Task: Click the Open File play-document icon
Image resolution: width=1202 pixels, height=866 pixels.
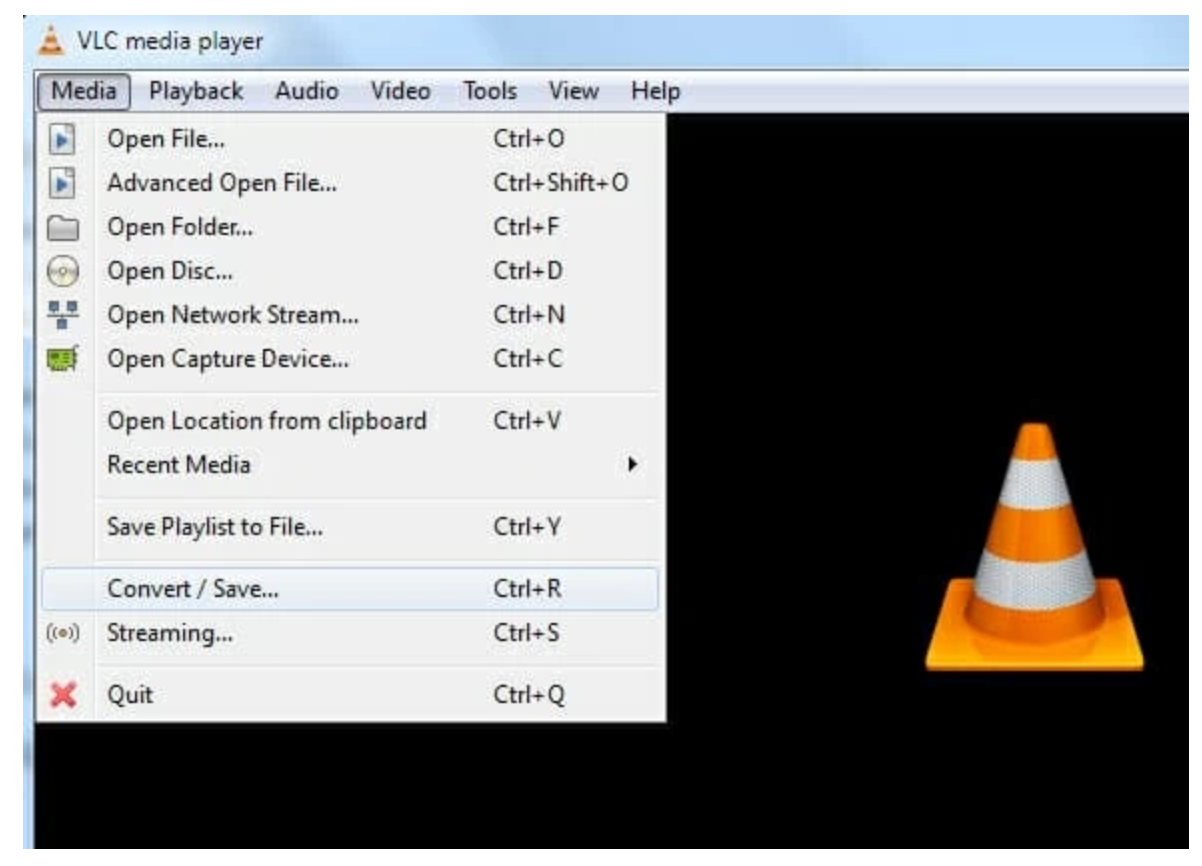Action: coord(63,140)
